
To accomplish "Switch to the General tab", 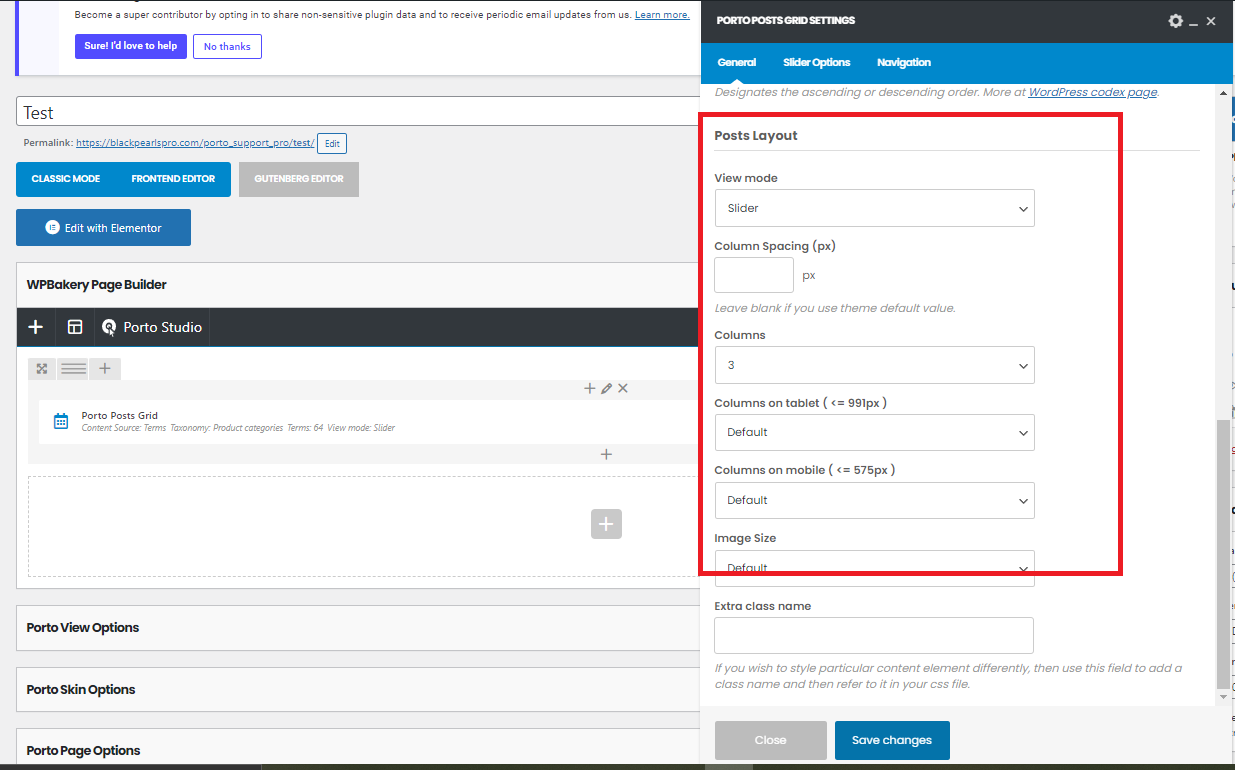I will (737, 62).
